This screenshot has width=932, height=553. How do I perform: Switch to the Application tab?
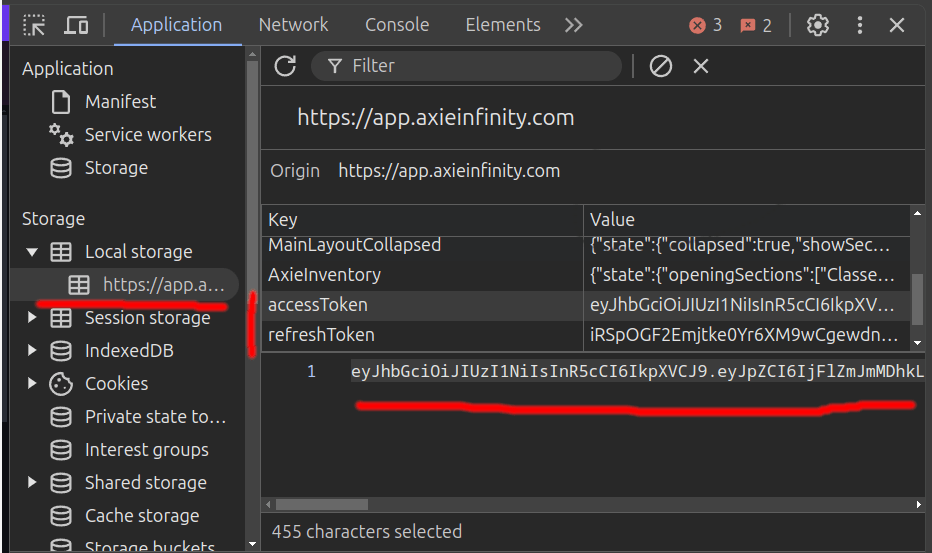click(177, 25)
